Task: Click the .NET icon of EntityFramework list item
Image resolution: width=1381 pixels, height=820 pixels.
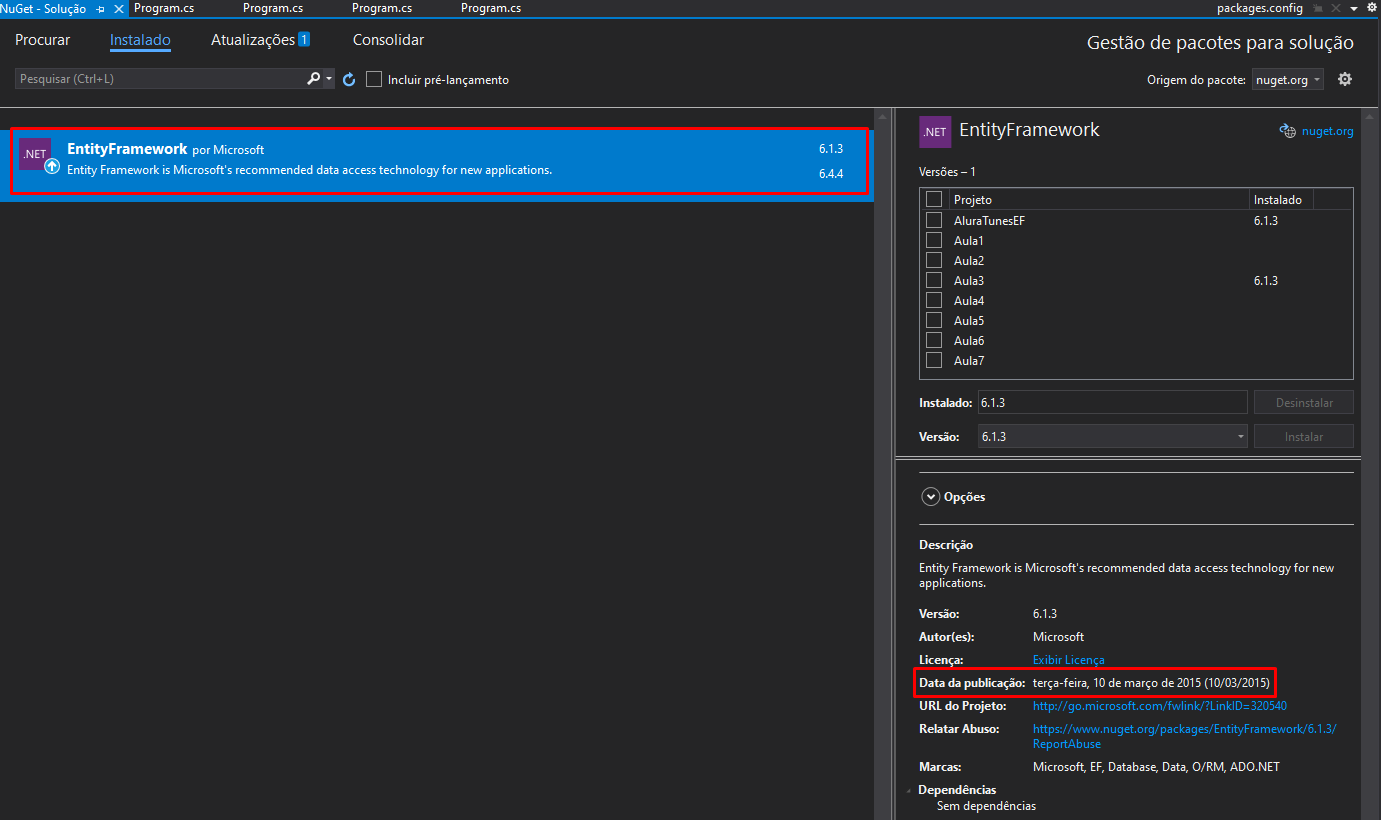Action: click(x=35, y=154)
